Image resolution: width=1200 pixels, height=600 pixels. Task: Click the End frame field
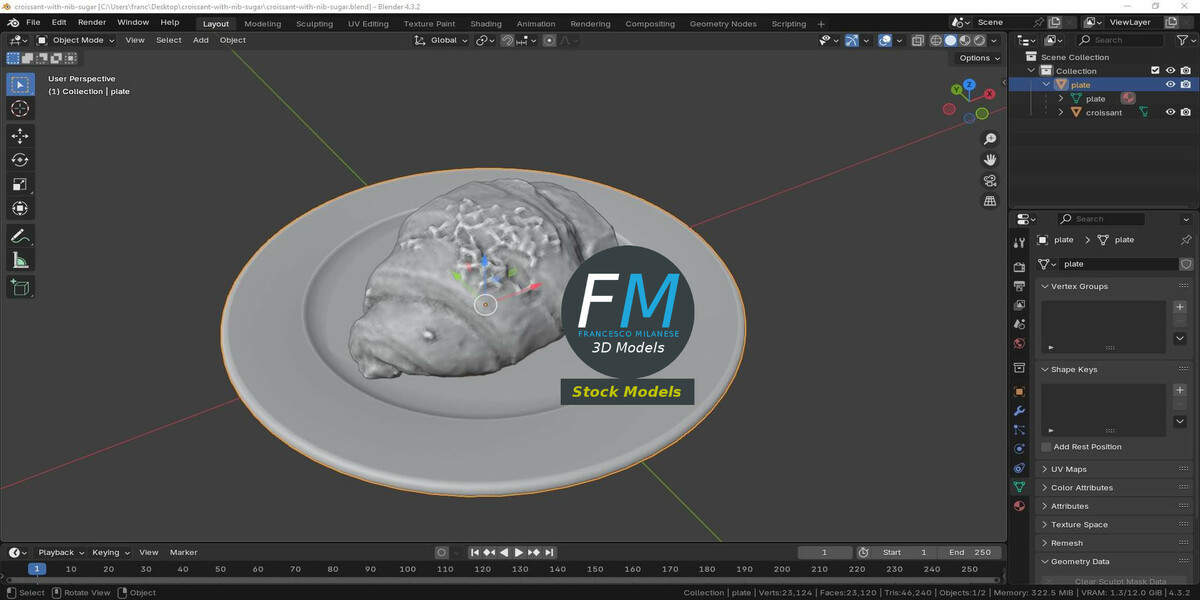(x=970, y=553)
